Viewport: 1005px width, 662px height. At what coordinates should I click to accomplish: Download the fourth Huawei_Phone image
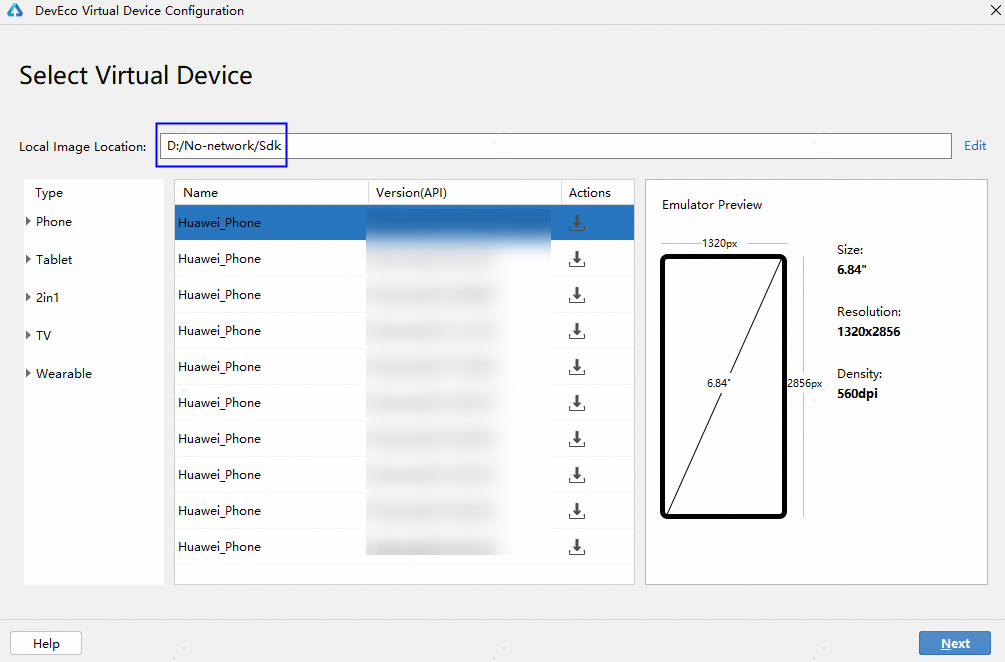point(577,331)
